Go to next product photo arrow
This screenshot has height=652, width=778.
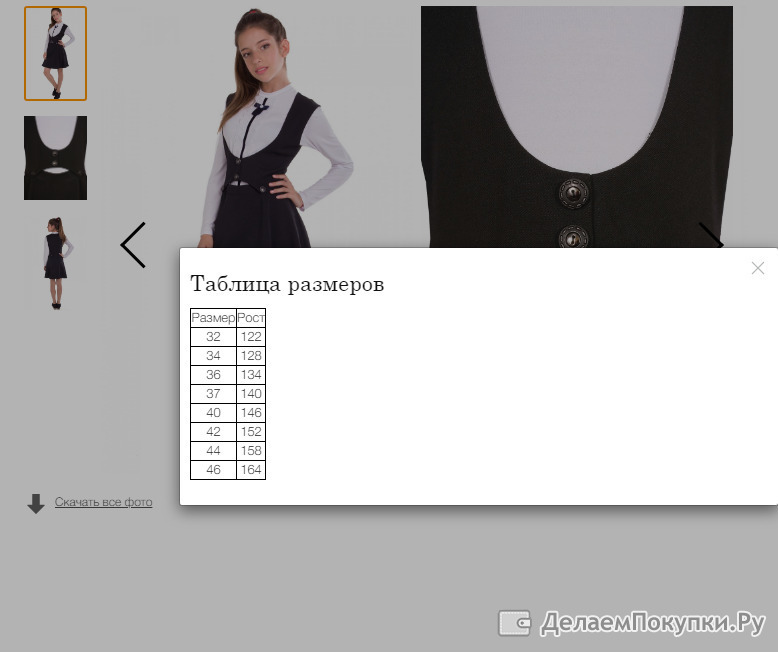(x=711, y=235)
